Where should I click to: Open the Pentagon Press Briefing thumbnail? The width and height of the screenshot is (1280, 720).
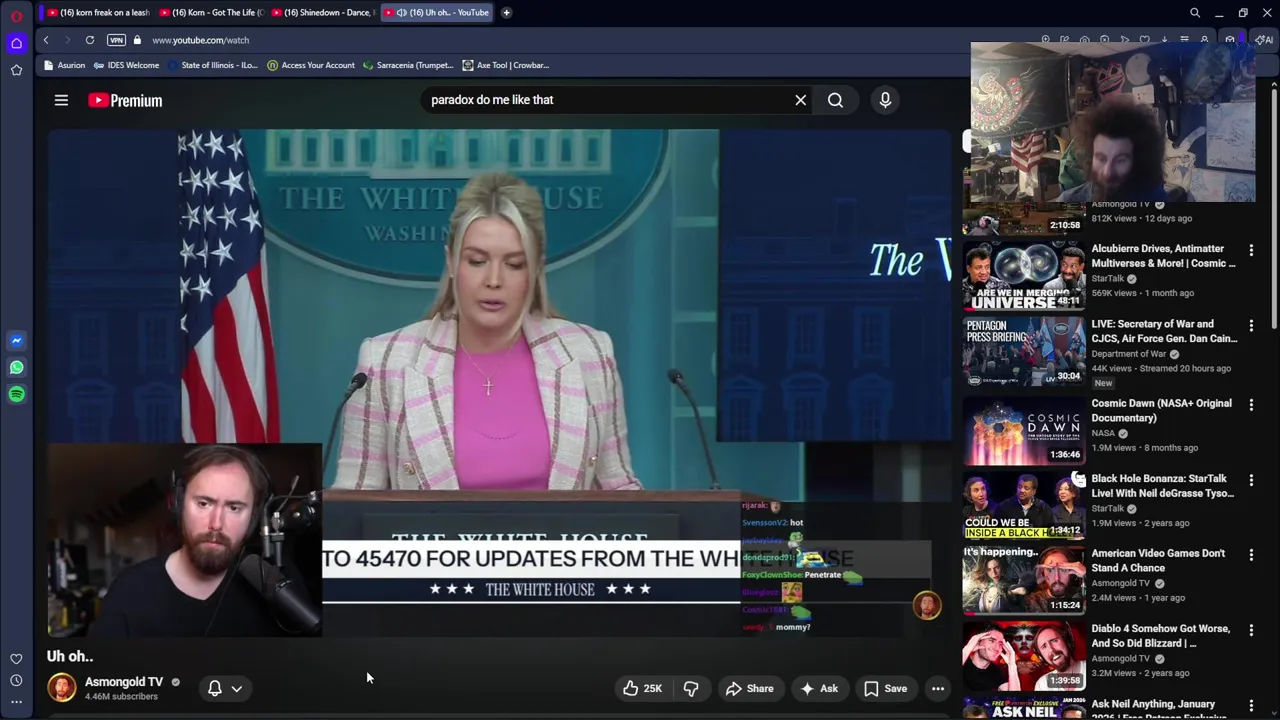pos(1024,351)
